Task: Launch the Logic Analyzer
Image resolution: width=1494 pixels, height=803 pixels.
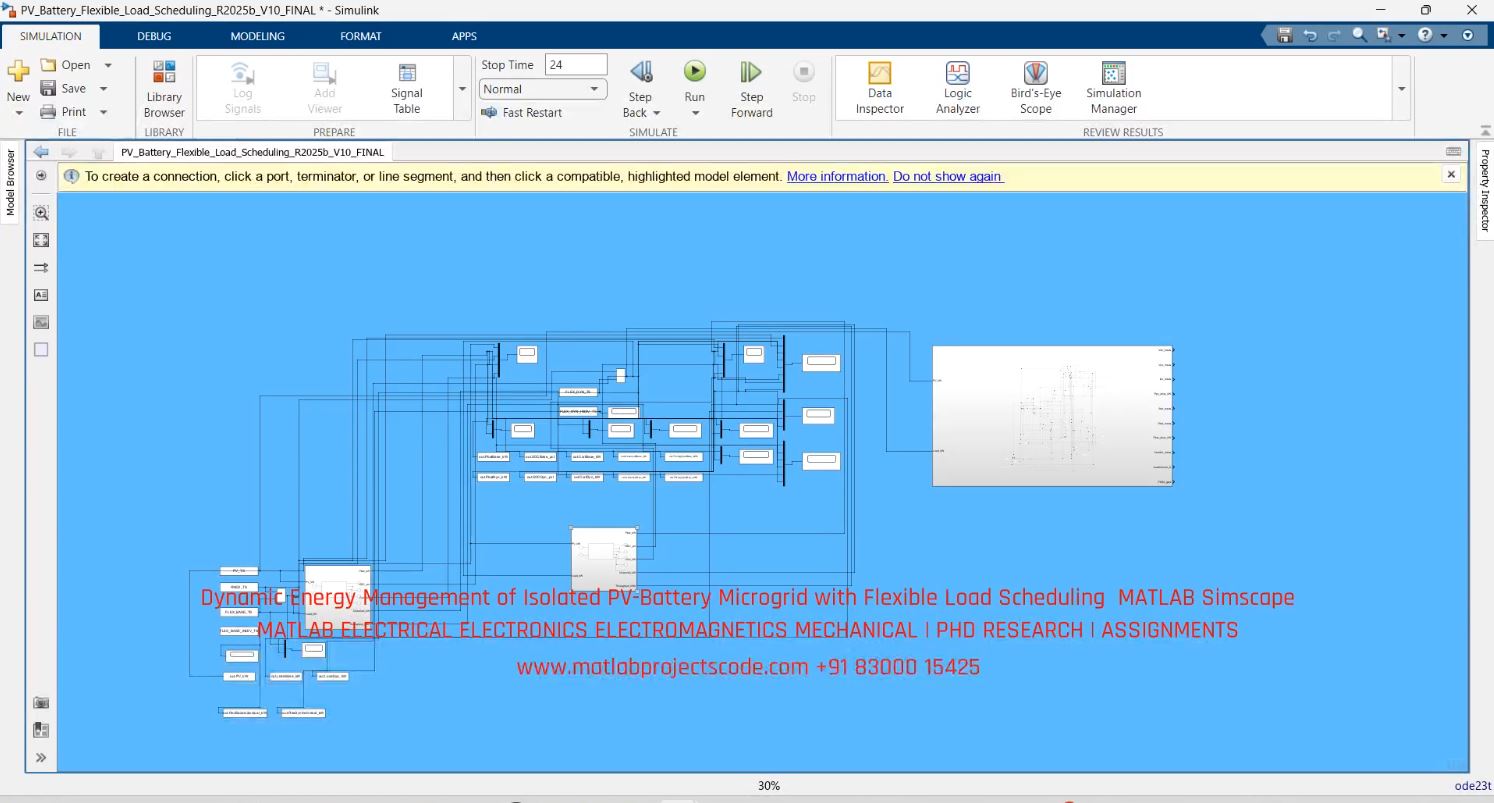Action: (x=957, y=88)
